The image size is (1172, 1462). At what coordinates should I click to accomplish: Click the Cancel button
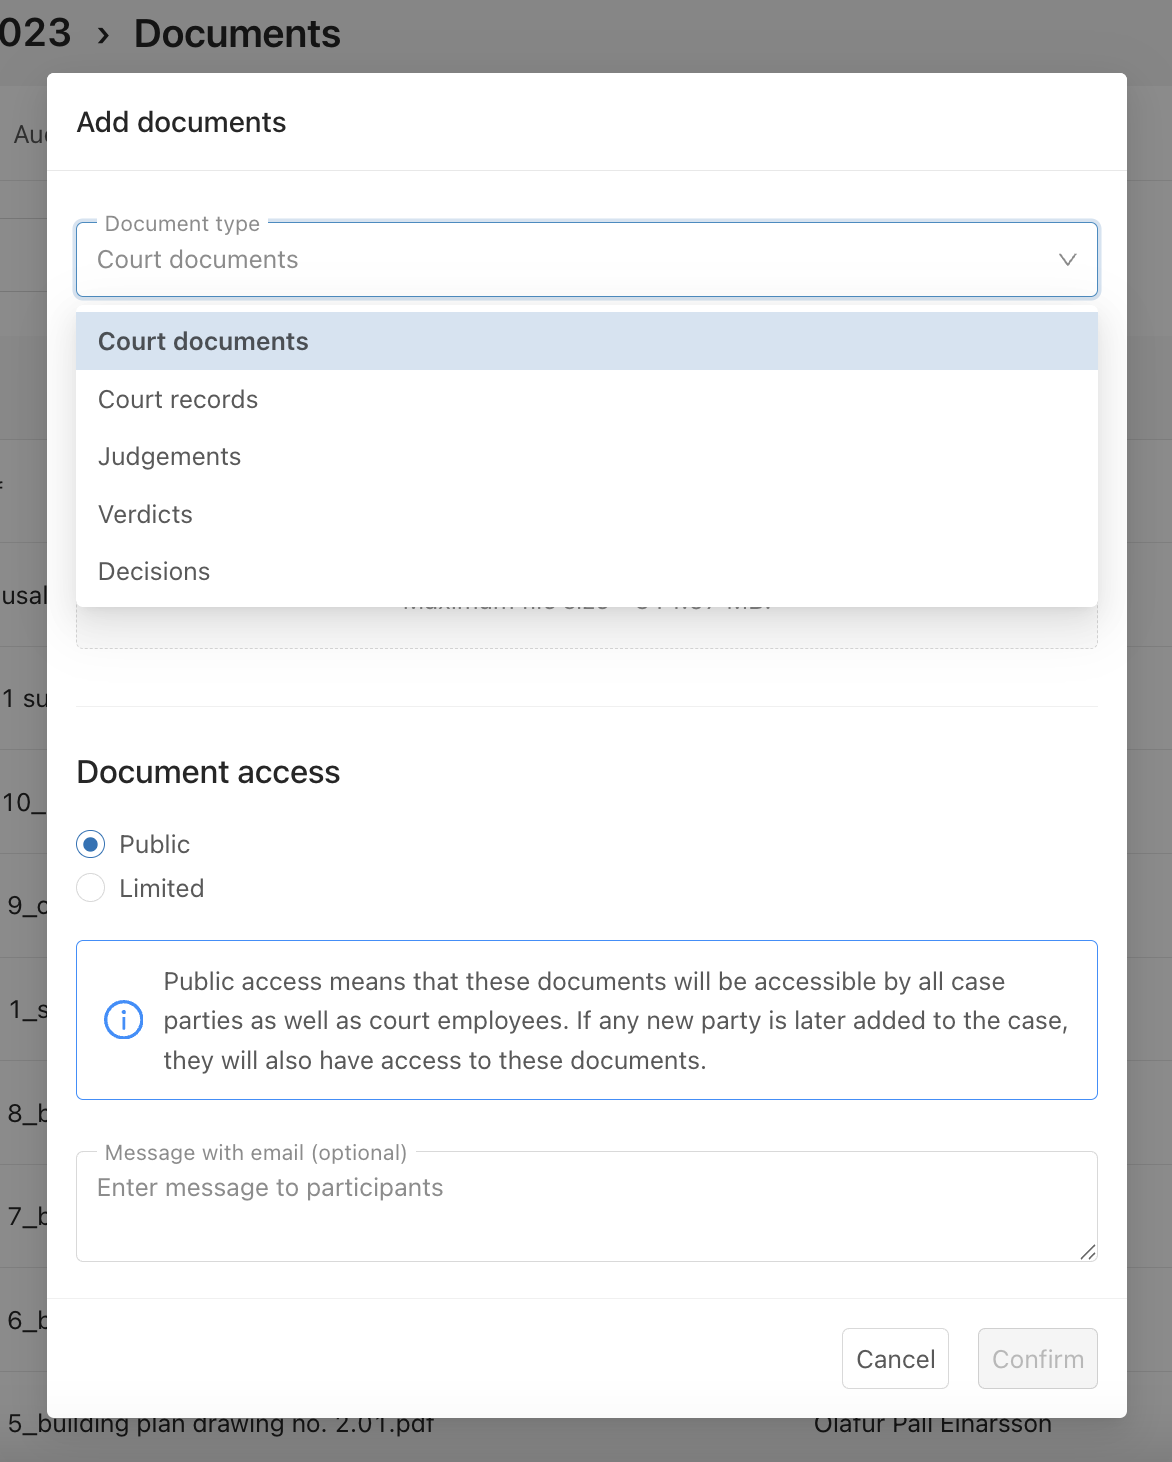tap(895, 1358)
